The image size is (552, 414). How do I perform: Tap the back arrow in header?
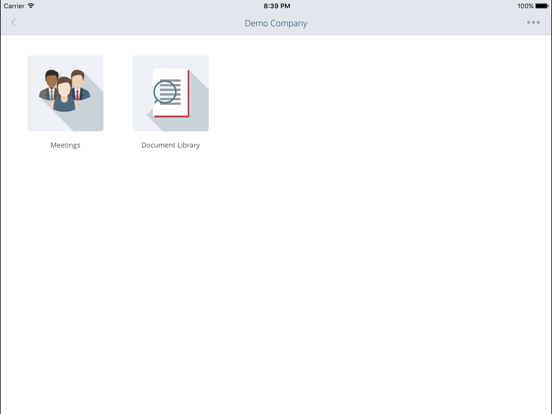(14, 23)
